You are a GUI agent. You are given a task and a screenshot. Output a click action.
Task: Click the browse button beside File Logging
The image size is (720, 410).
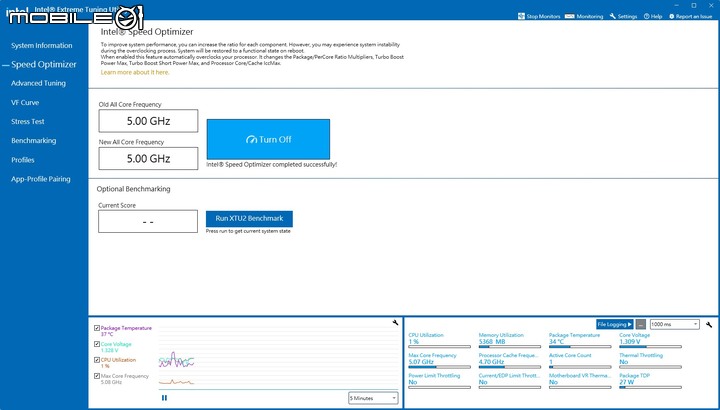[641, 324]
